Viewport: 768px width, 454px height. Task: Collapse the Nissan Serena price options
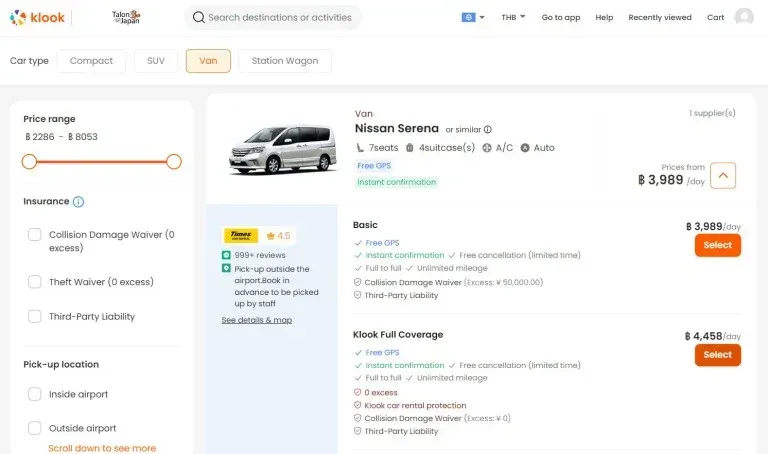click(723, 175)
